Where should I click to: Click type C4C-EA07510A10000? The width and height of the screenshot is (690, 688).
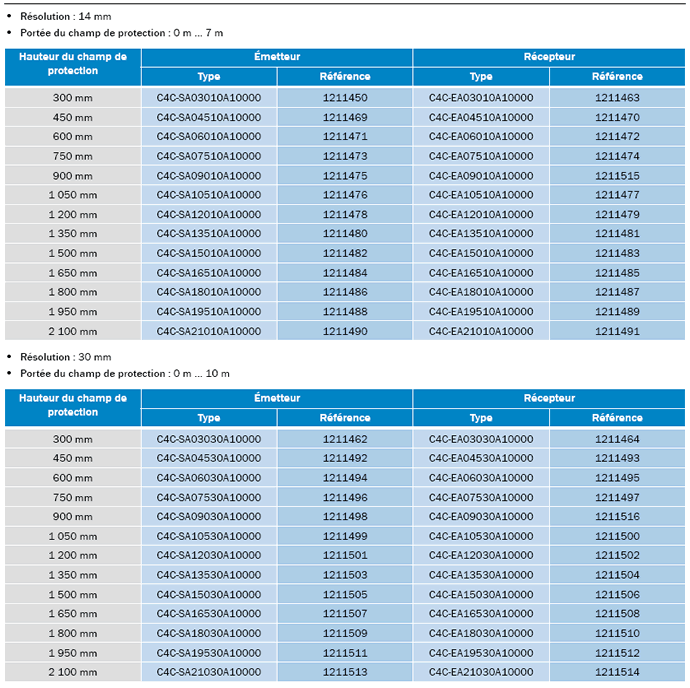tap(481, 156)
